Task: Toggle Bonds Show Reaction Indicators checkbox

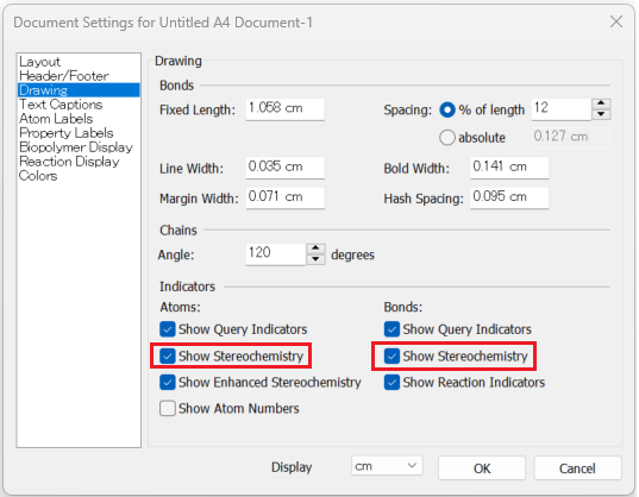Action: pos(392,382)
